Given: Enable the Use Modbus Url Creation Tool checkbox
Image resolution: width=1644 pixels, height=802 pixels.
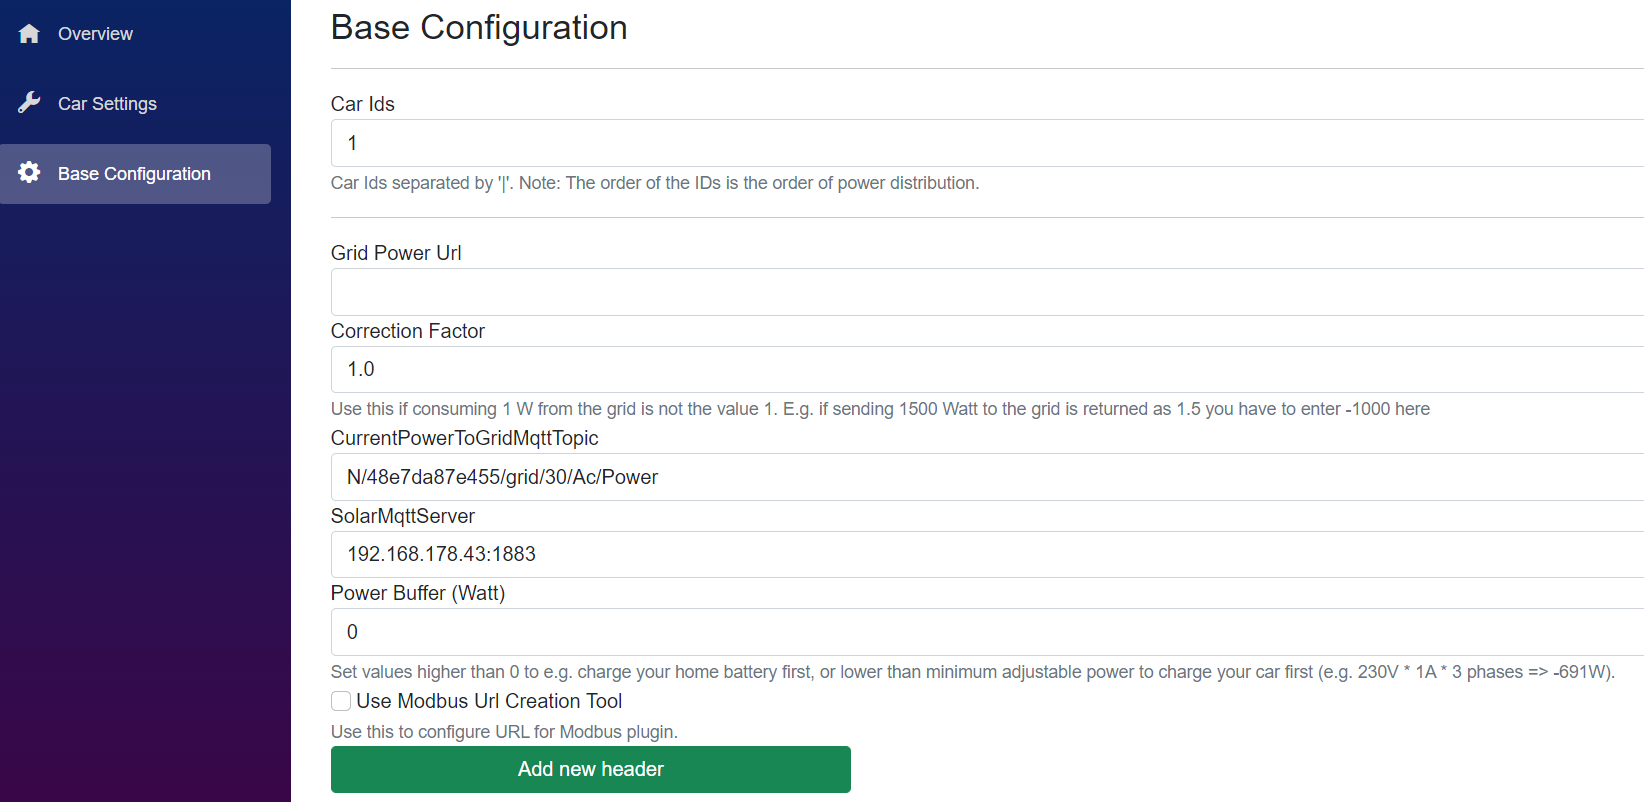Looking at the screenshot, I should click(340, 701).
